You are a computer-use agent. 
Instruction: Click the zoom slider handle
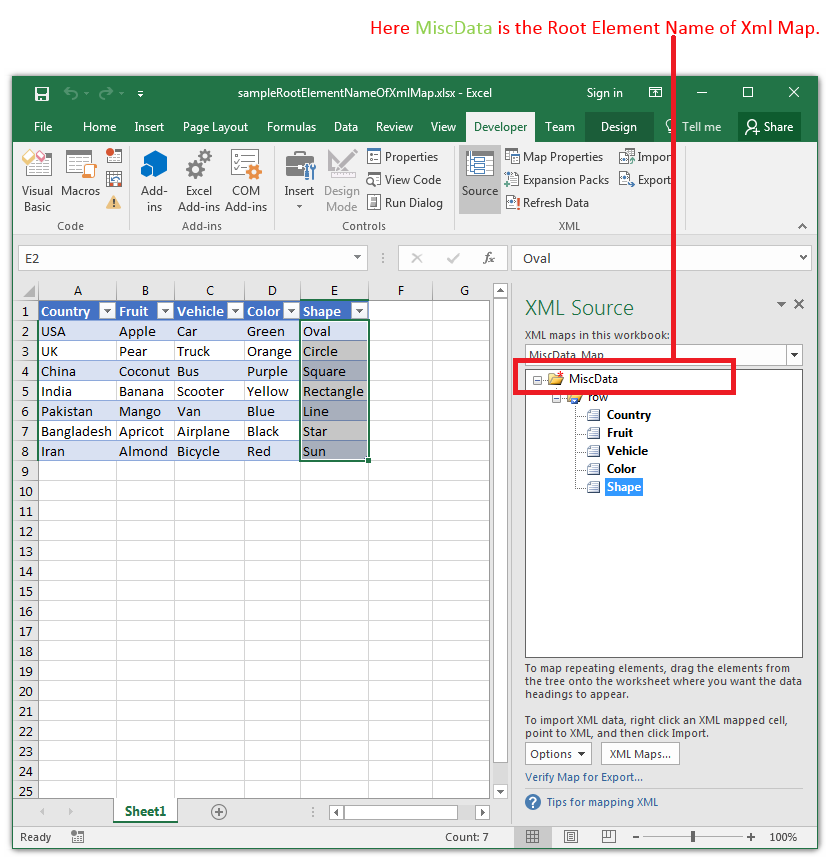(693, 837)
